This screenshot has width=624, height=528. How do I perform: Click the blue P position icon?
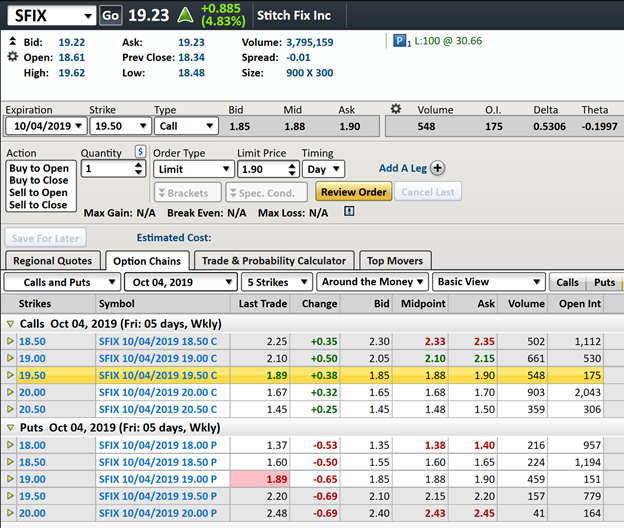401,43
